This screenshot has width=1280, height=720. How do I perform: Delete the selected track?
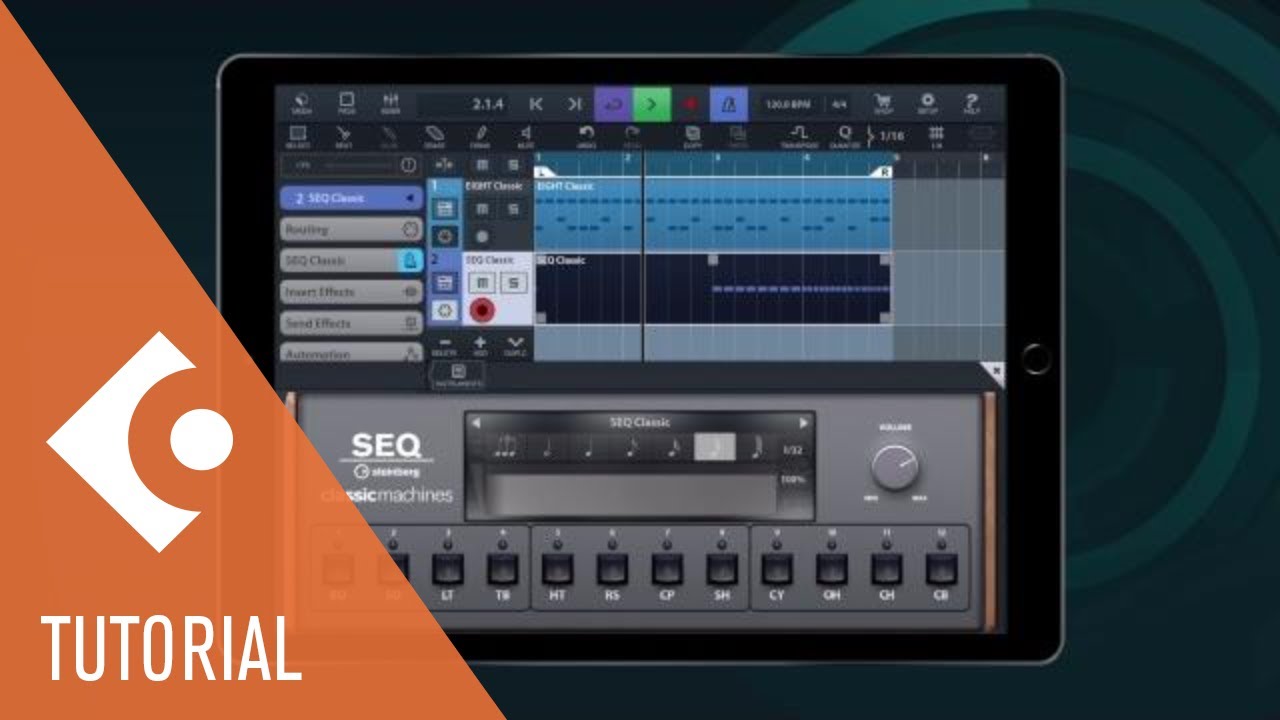click(x=445, y=345)
